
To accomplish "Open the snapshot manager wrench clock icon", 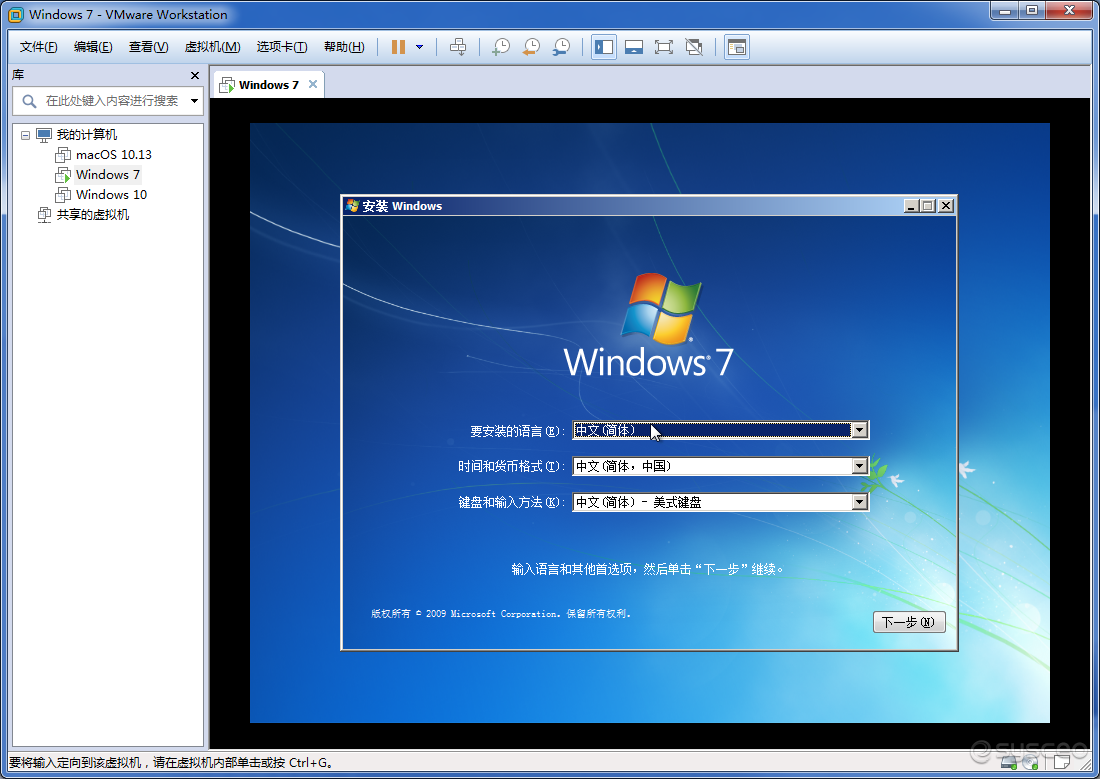I will (562, 47).
